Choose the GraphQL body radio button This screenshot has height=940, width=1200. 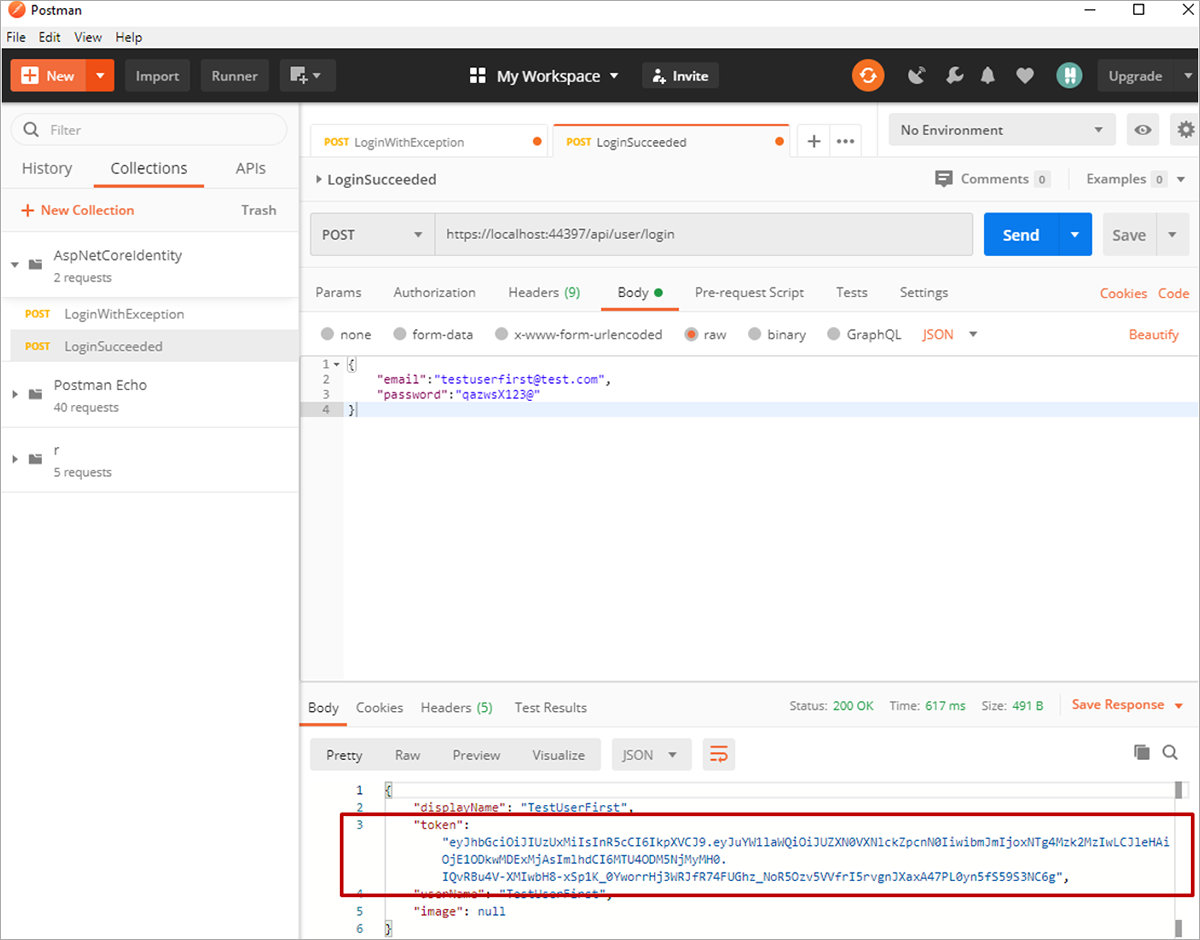[x=834, y=335]
